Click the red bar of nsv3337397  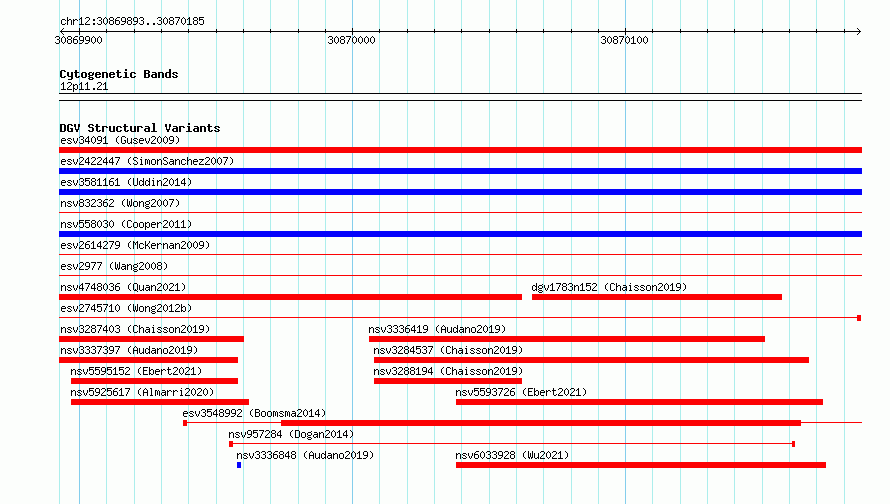pos(149,360)
